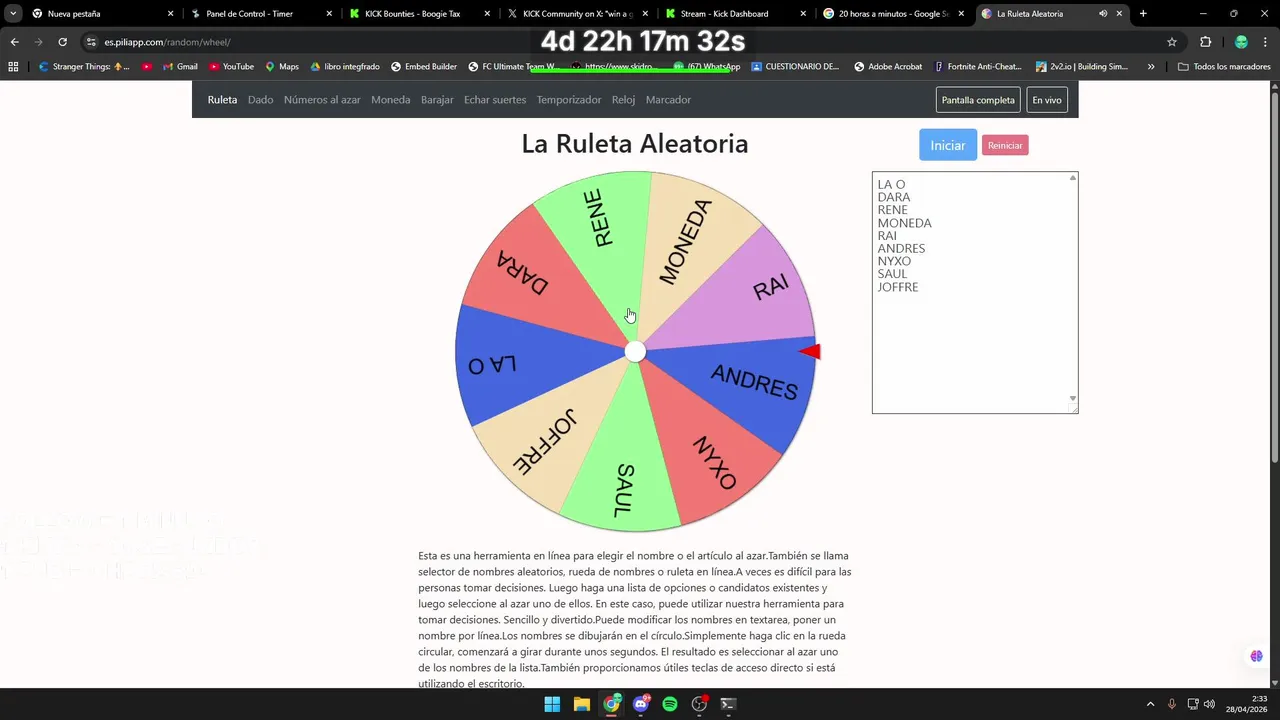
Task: Open Spotify from the taskbar
Action: click(x=670, y=704)
